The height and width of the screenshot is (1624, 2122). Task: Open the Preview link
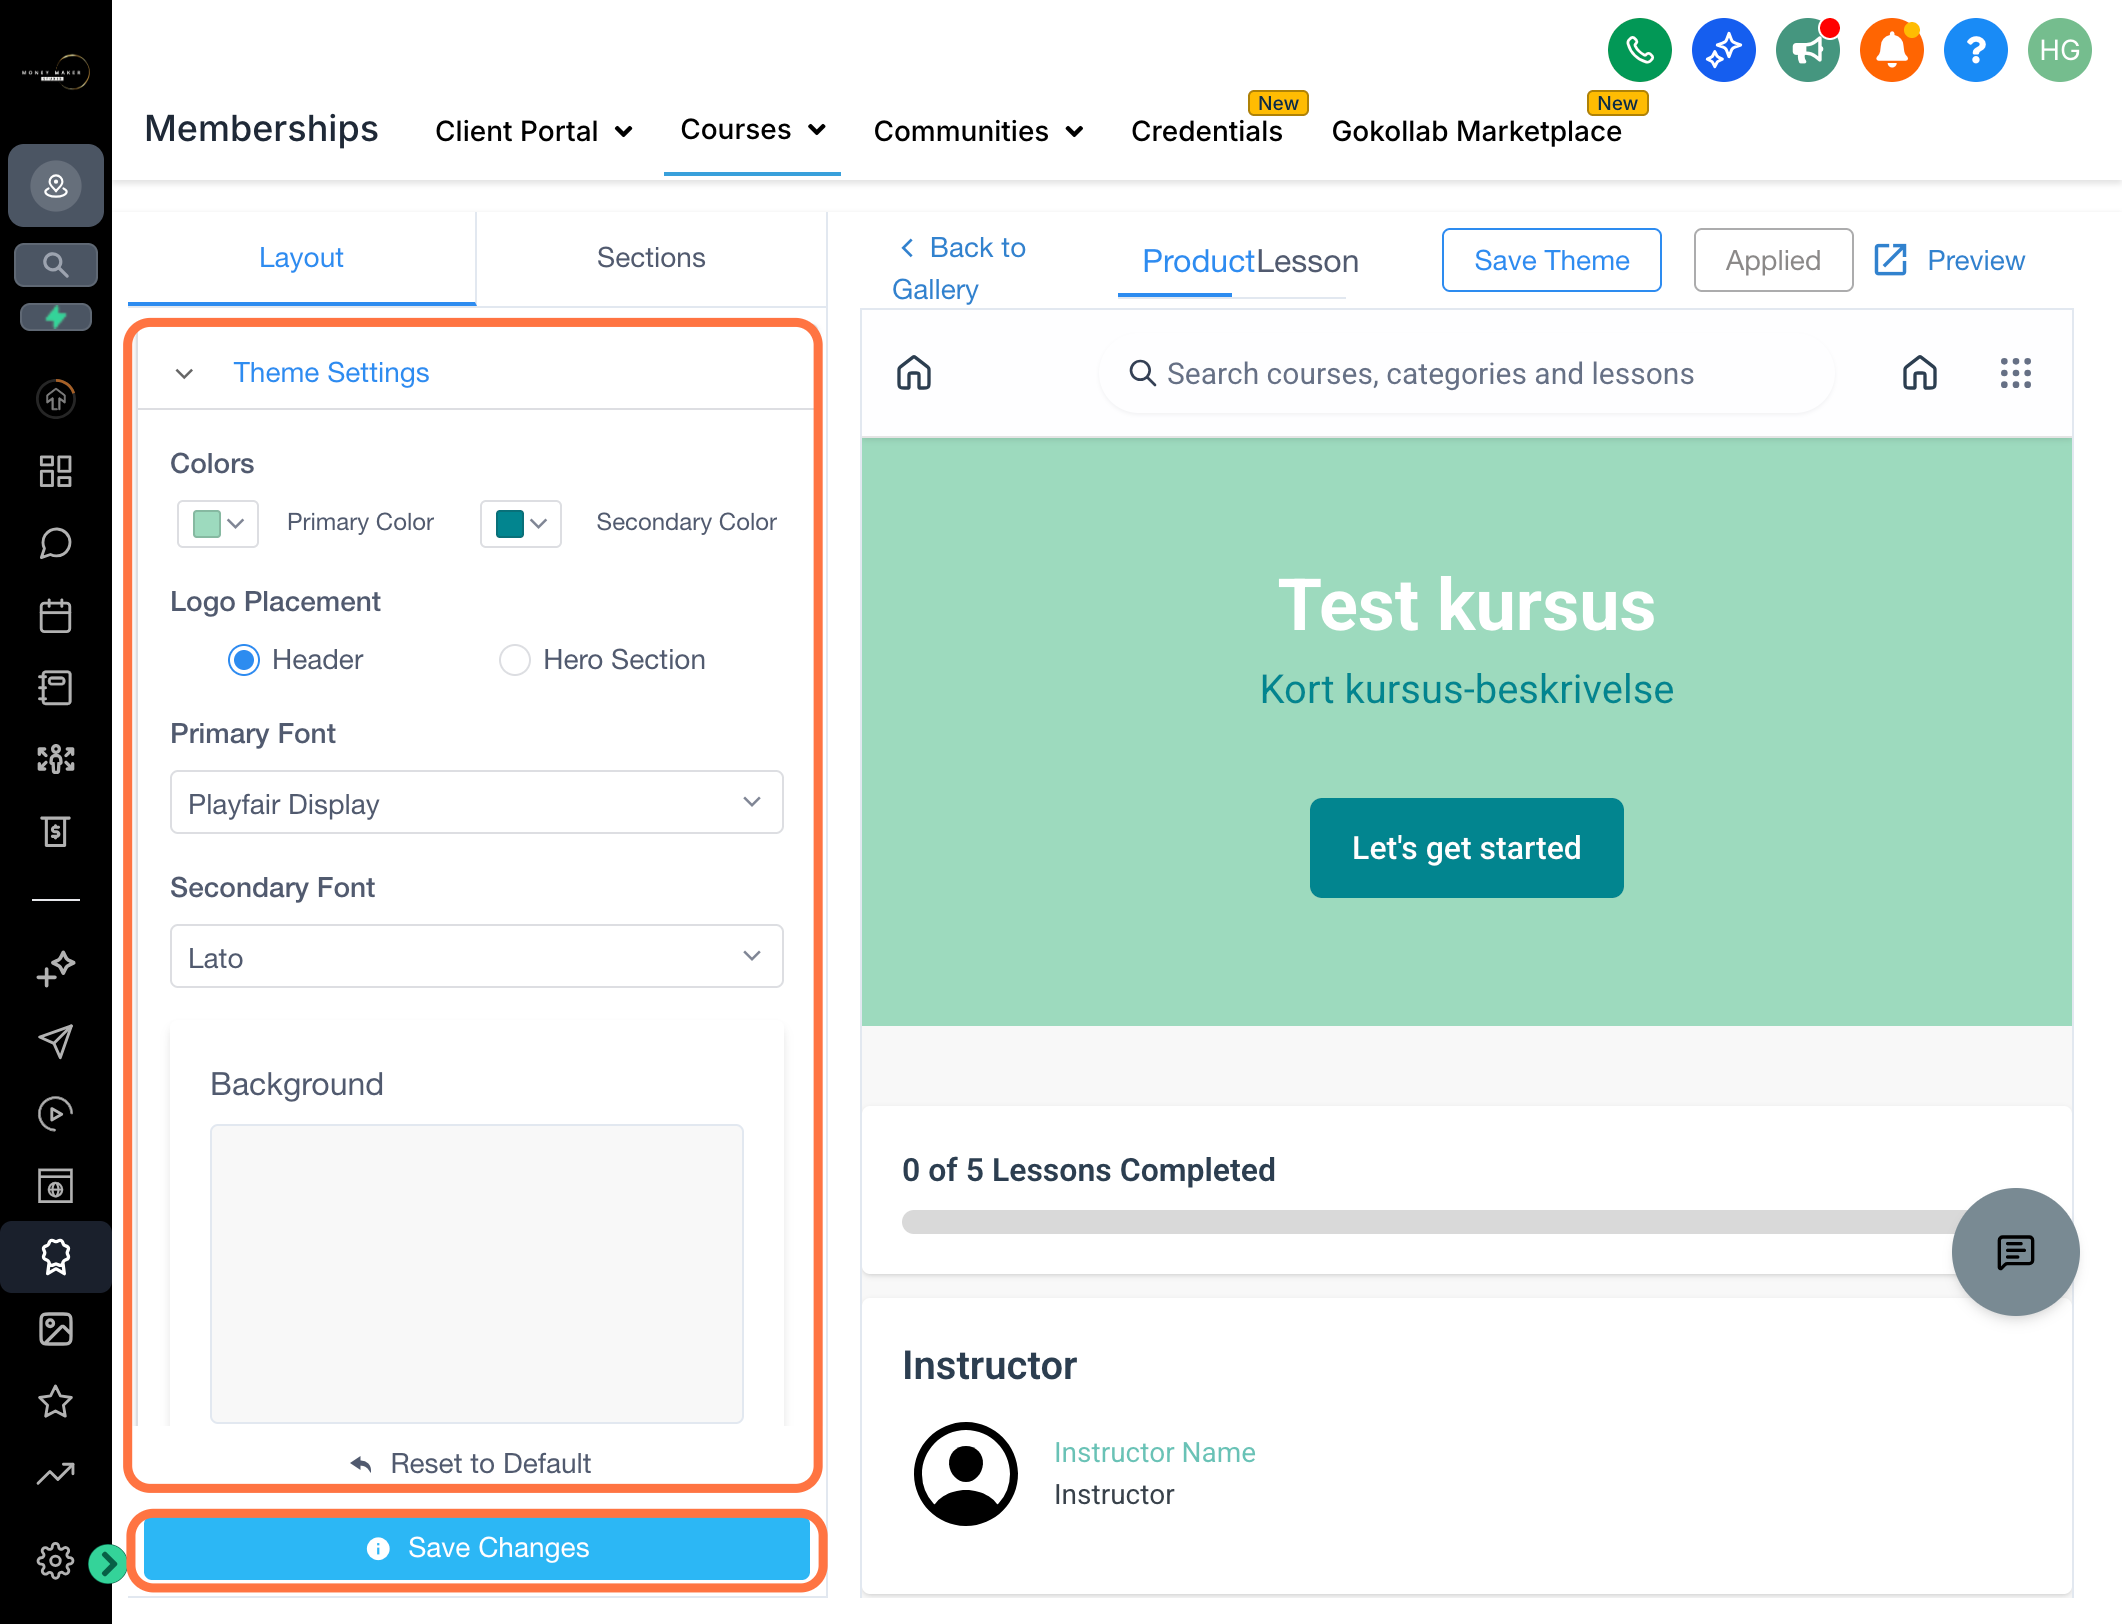pos(1949,260)
